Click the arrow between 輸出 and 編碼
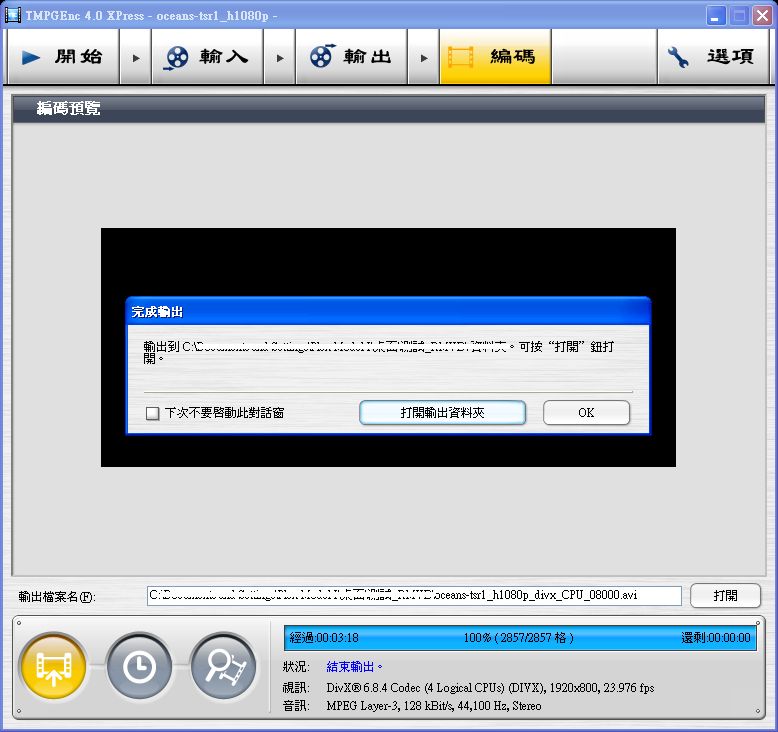The width and height of the screenshot is (778, 732). pyautogui.click(x=423, y=58)
